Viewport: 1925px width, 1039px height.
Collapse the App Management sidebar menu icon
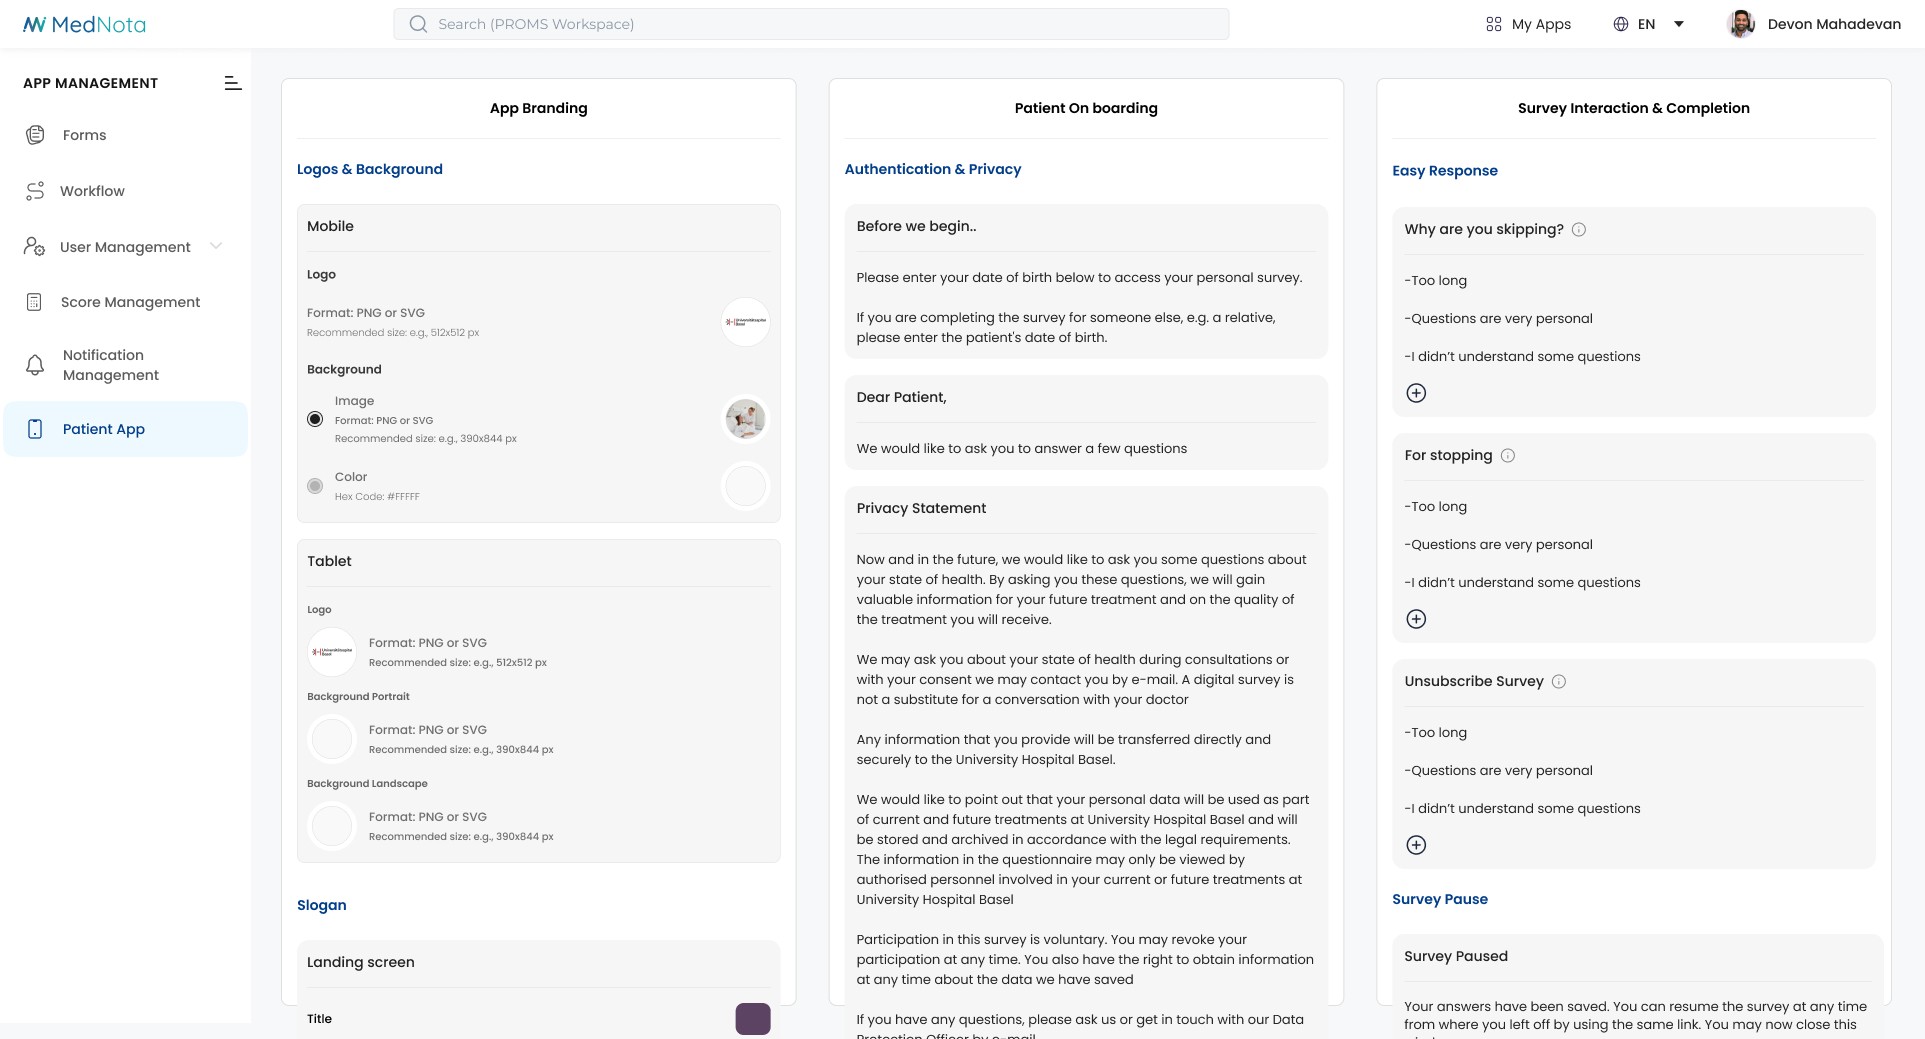click(x=233, y=83)
